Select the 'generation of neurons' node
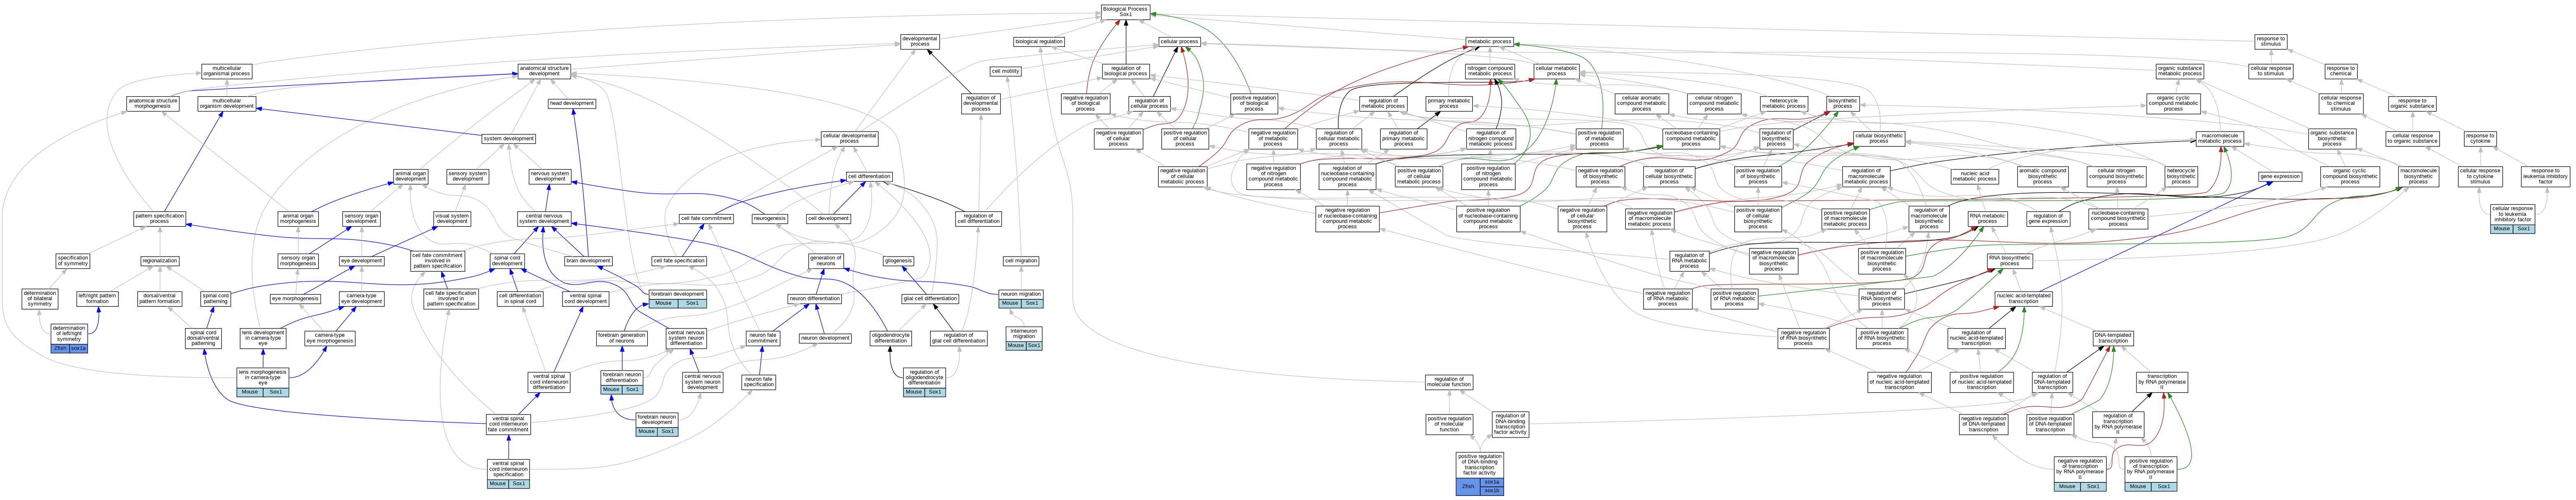Viewport: 2576px width, 500px height. click(x=826, y=261)
